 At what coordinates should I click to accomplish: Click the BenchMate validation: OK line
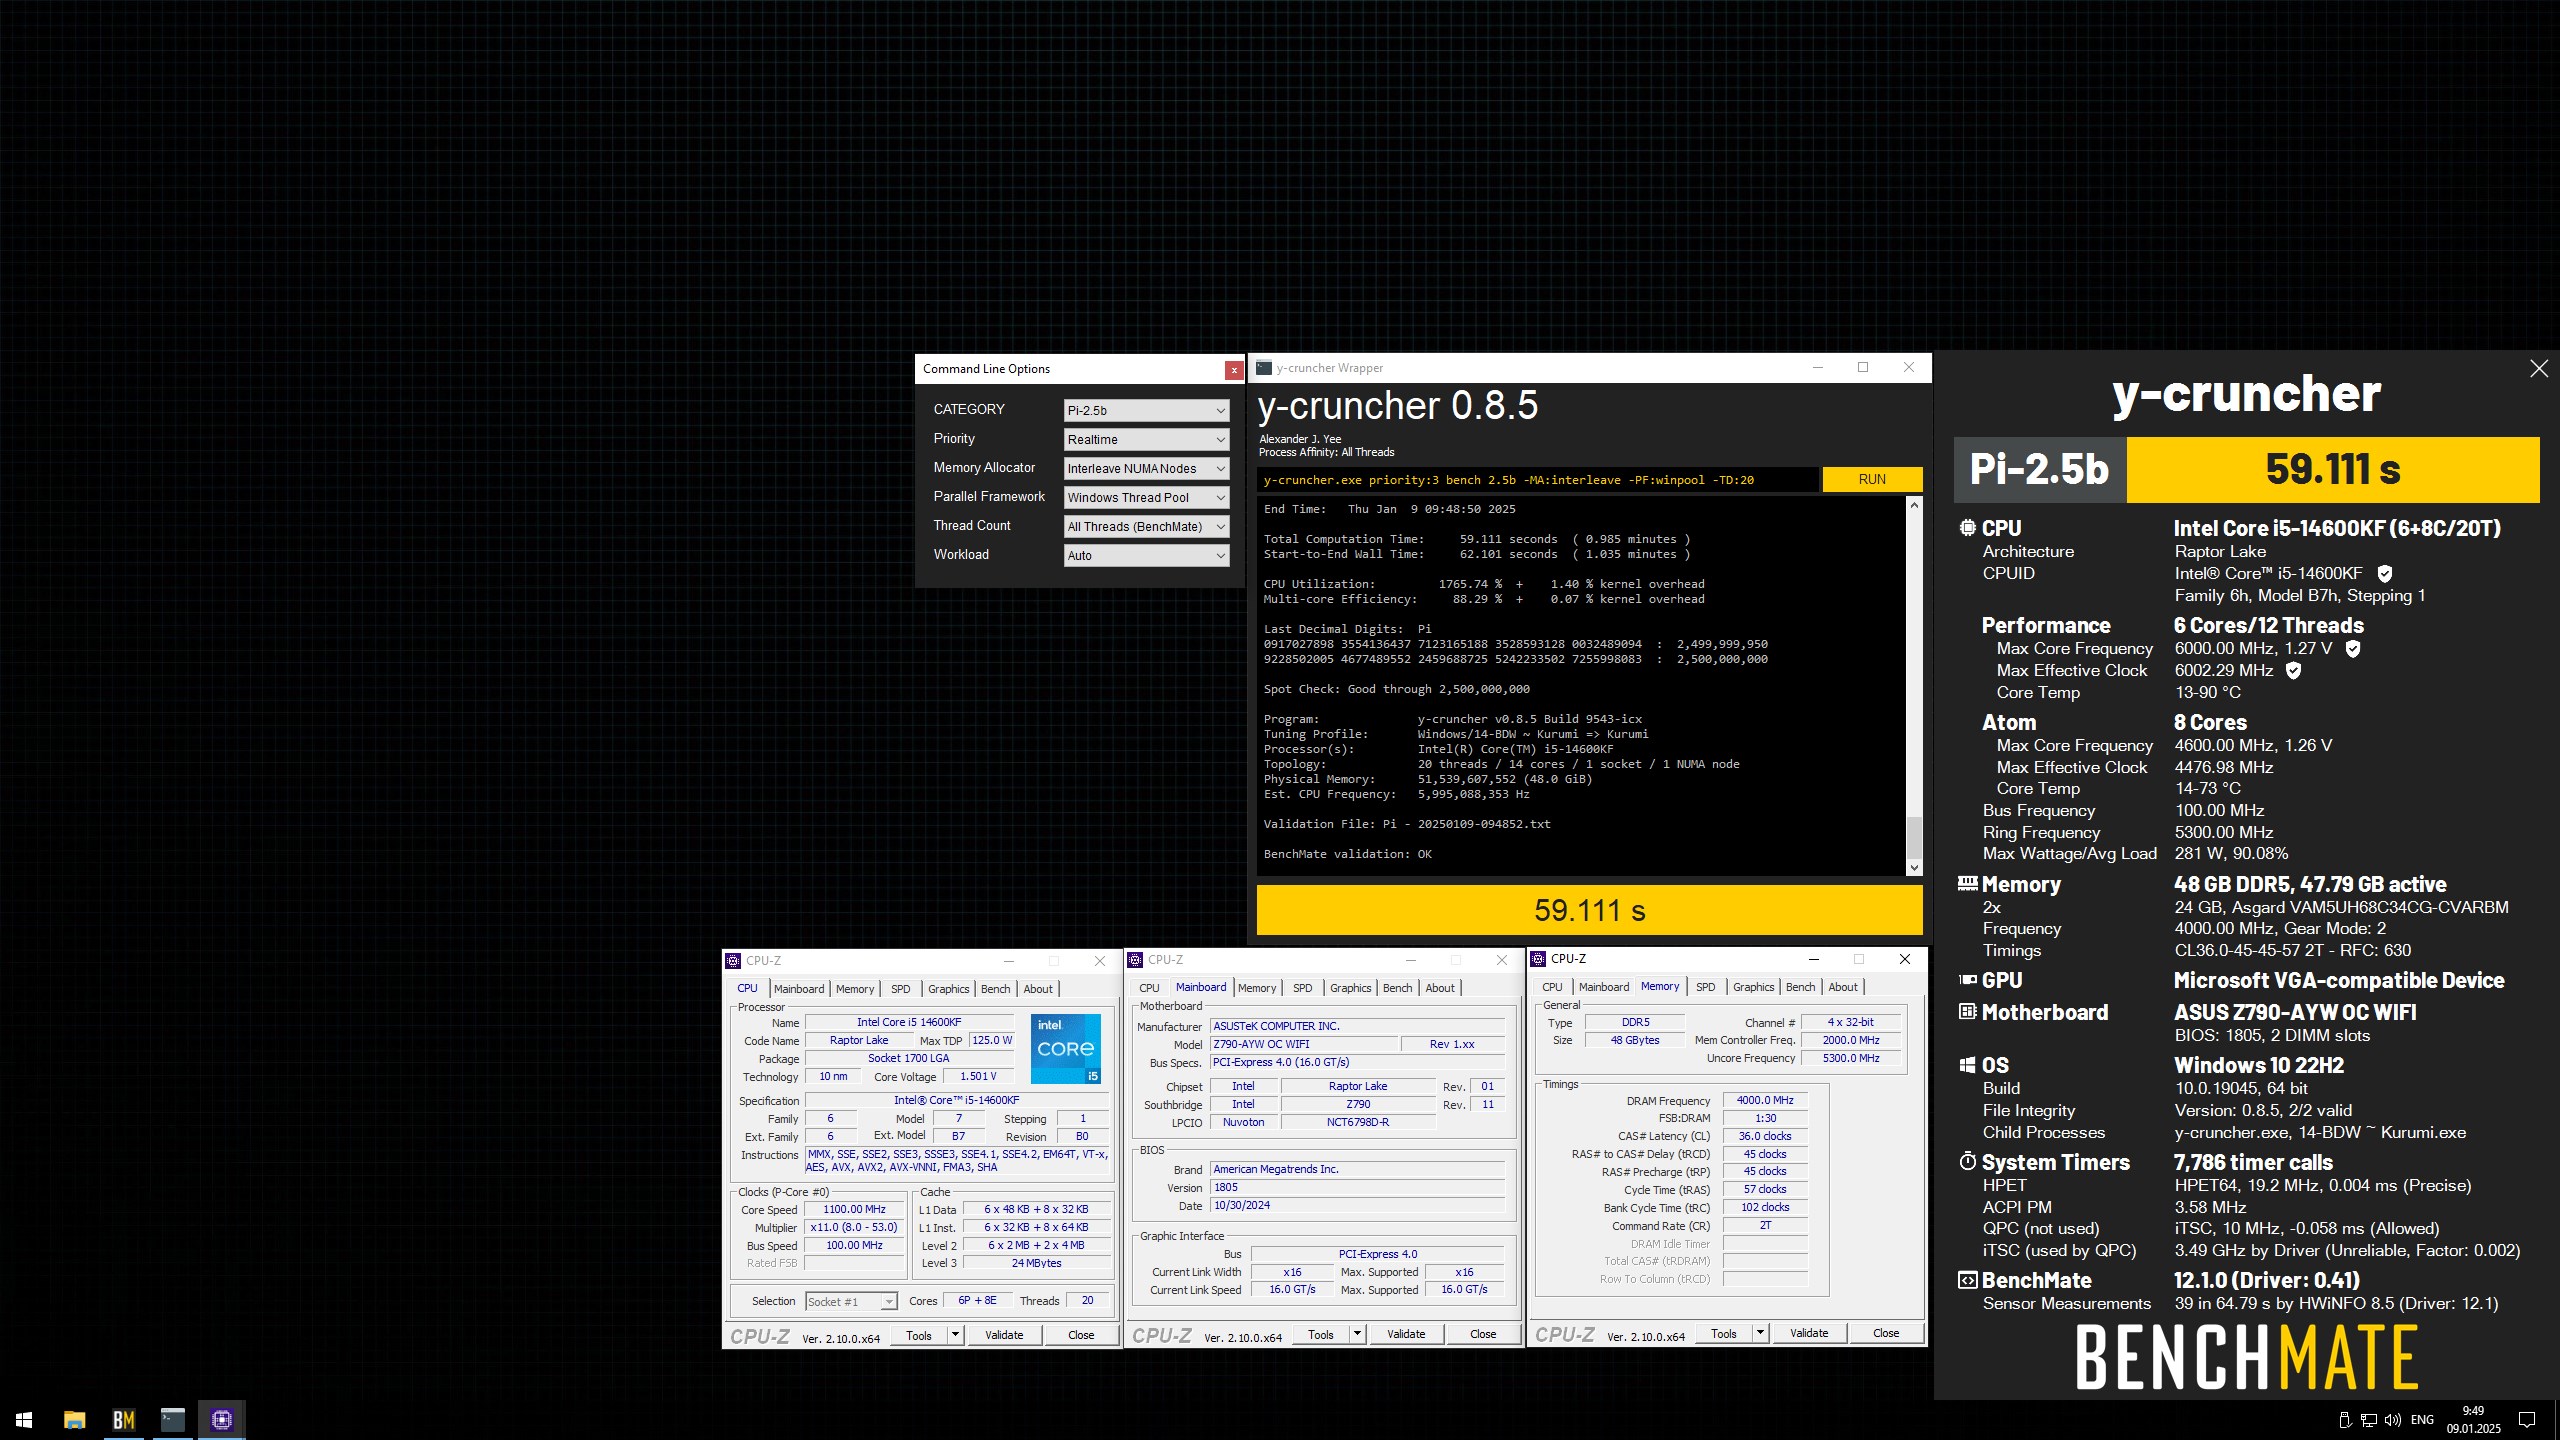click(x=1347, y=854)
